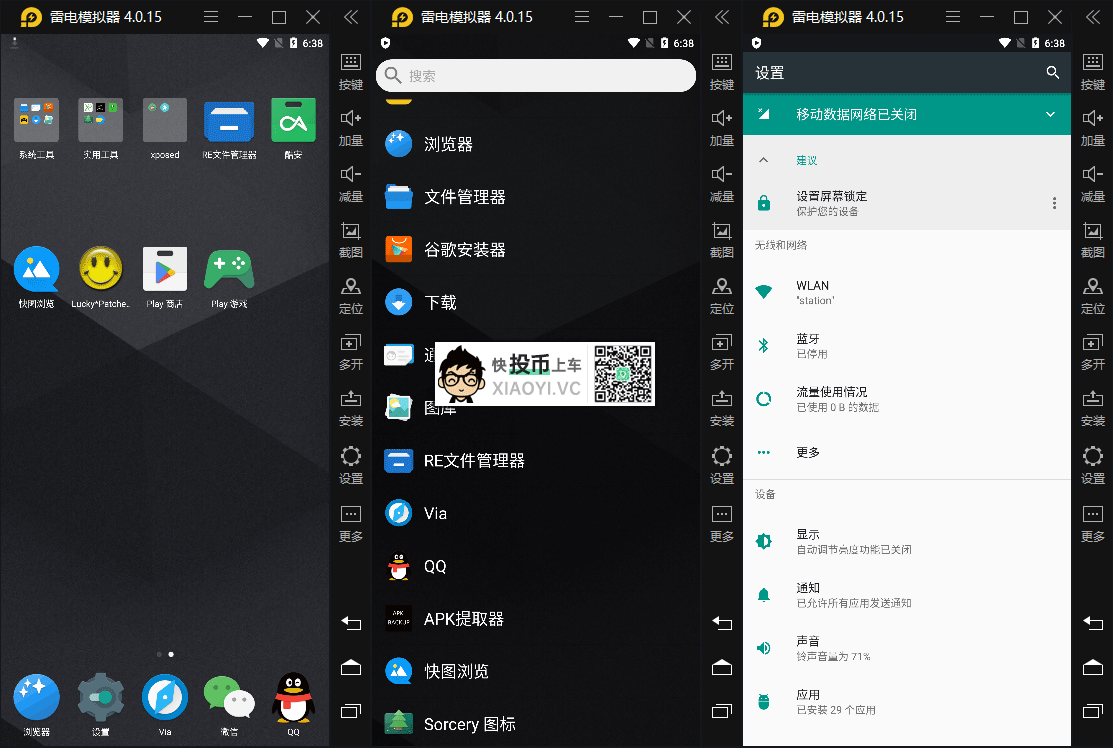Search settings with the magnifier icon

pos(1053,72)
